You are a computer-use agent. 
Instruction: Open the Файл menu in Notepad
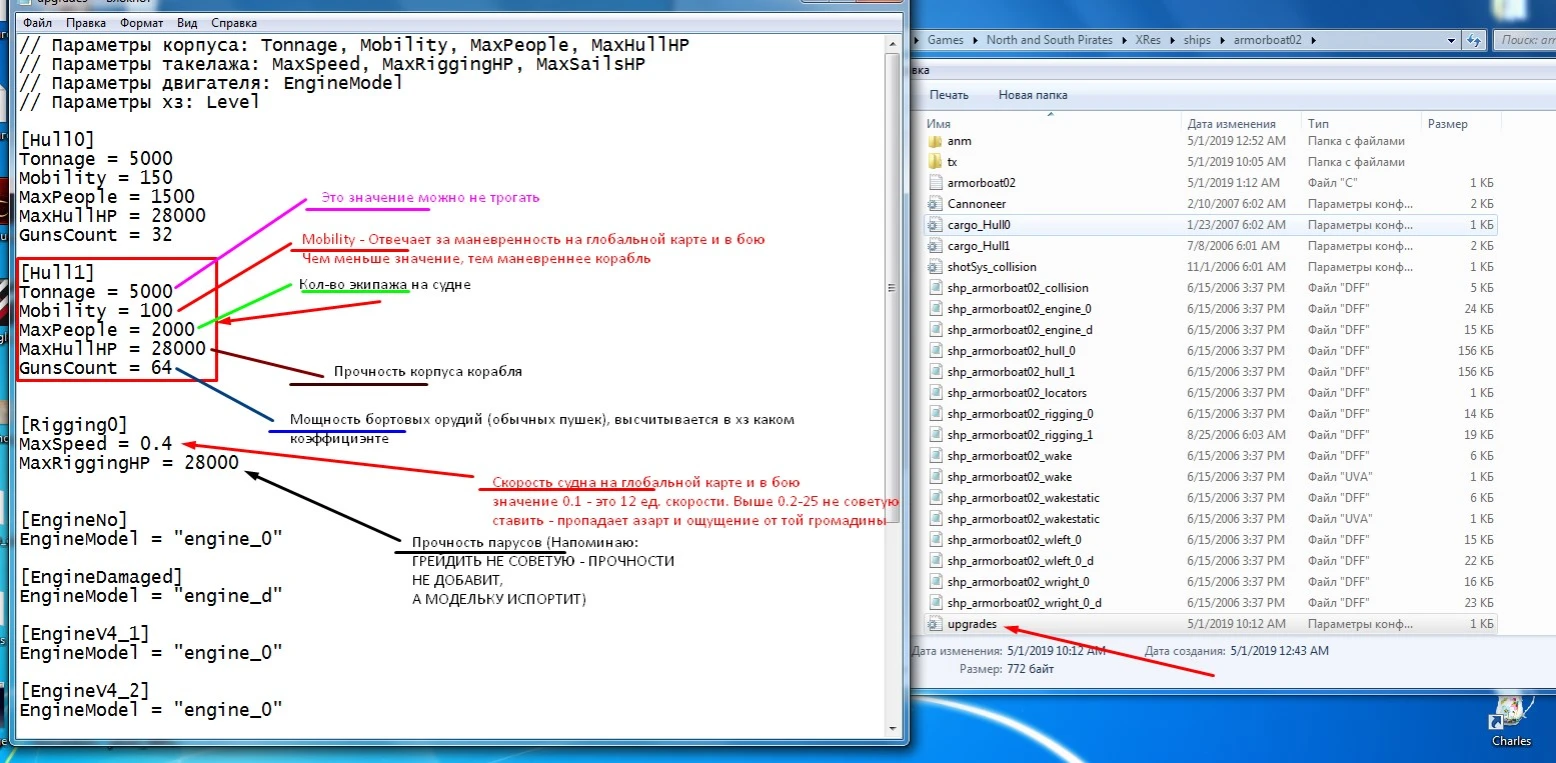pyautogui.click(x=37, y=22)
